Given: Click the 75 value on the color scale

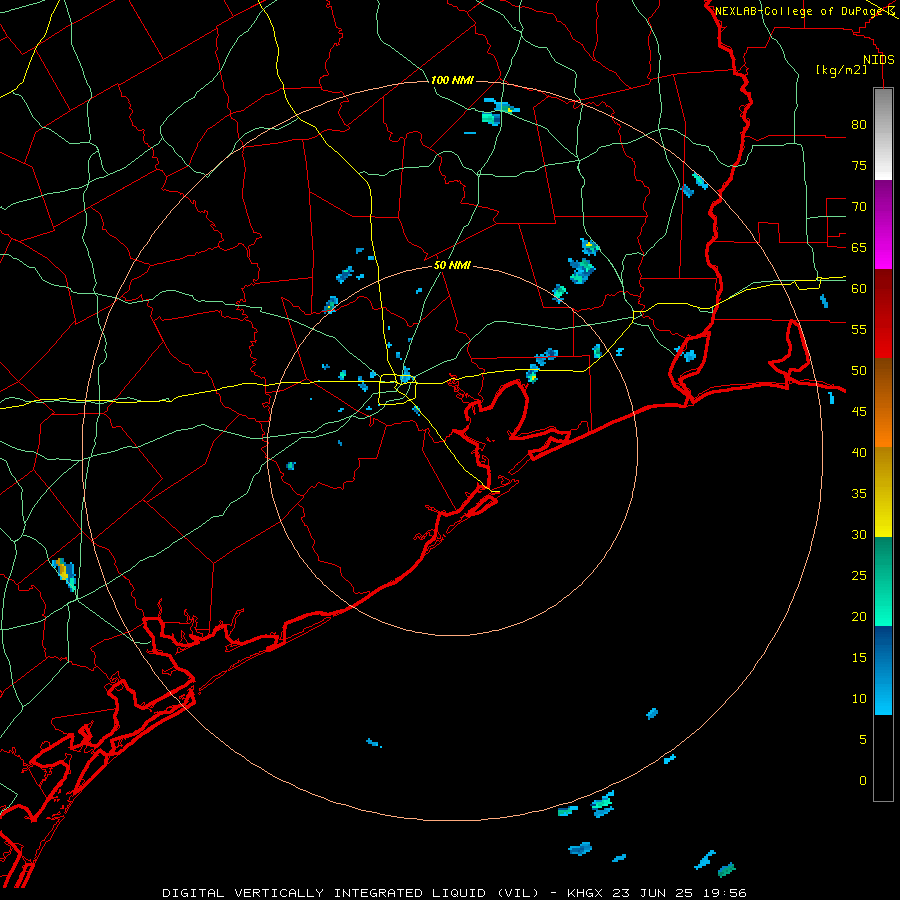Looking at the screenshot, I should click(859, 165).
